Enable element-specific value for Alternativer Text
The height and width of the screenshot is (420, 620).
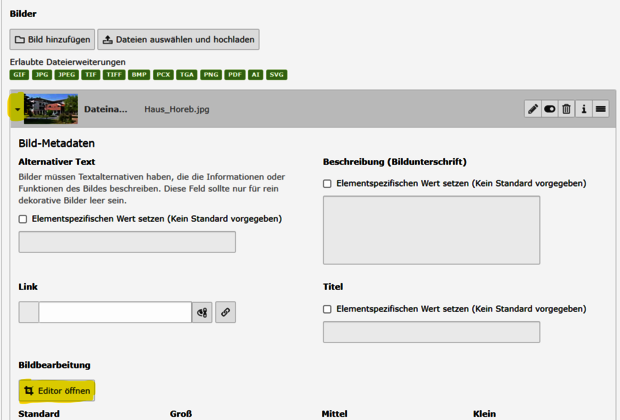(x=24, y=219)
